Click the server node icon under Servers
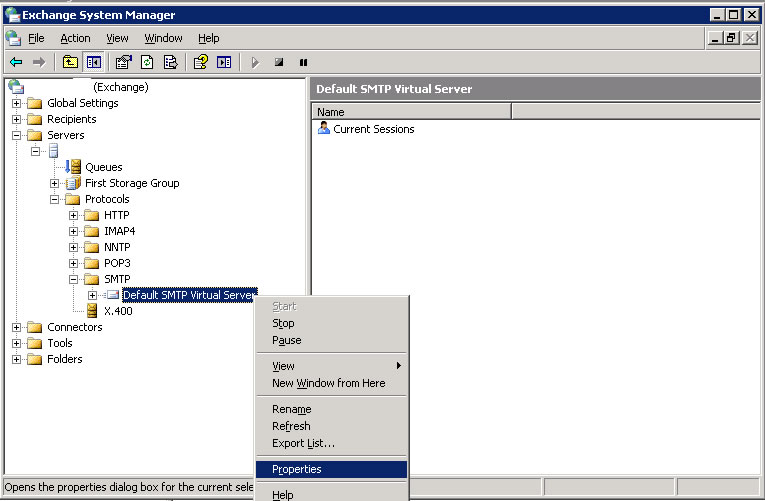 pos(54,151)
